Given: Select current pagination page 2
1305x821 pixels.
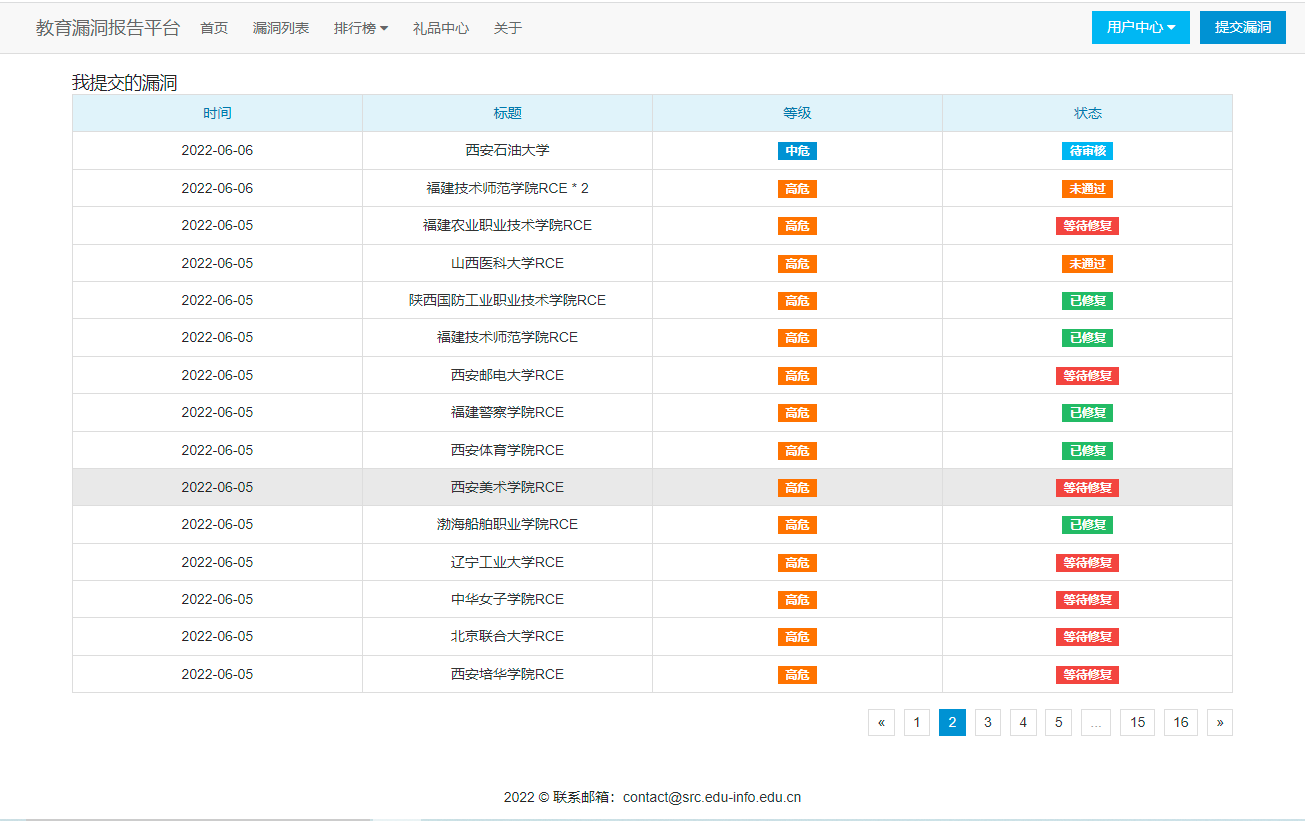Looking at the screenshot, I should 952,722.
